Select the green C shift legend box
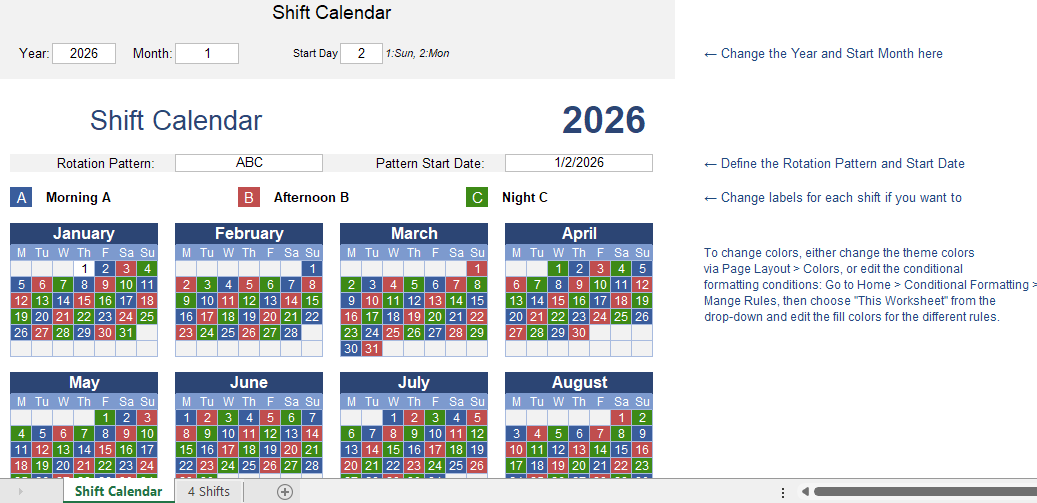The width and height of the screenshot is (1037, 503). (477, 198)
